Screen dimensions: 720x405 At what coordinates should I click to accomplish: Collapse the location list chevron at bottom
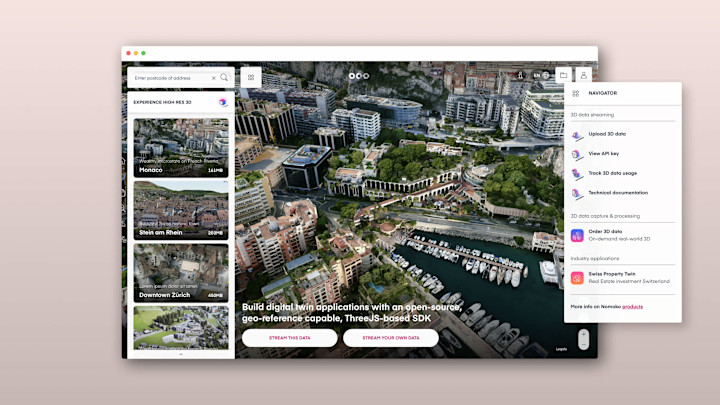tap(181, 354)
